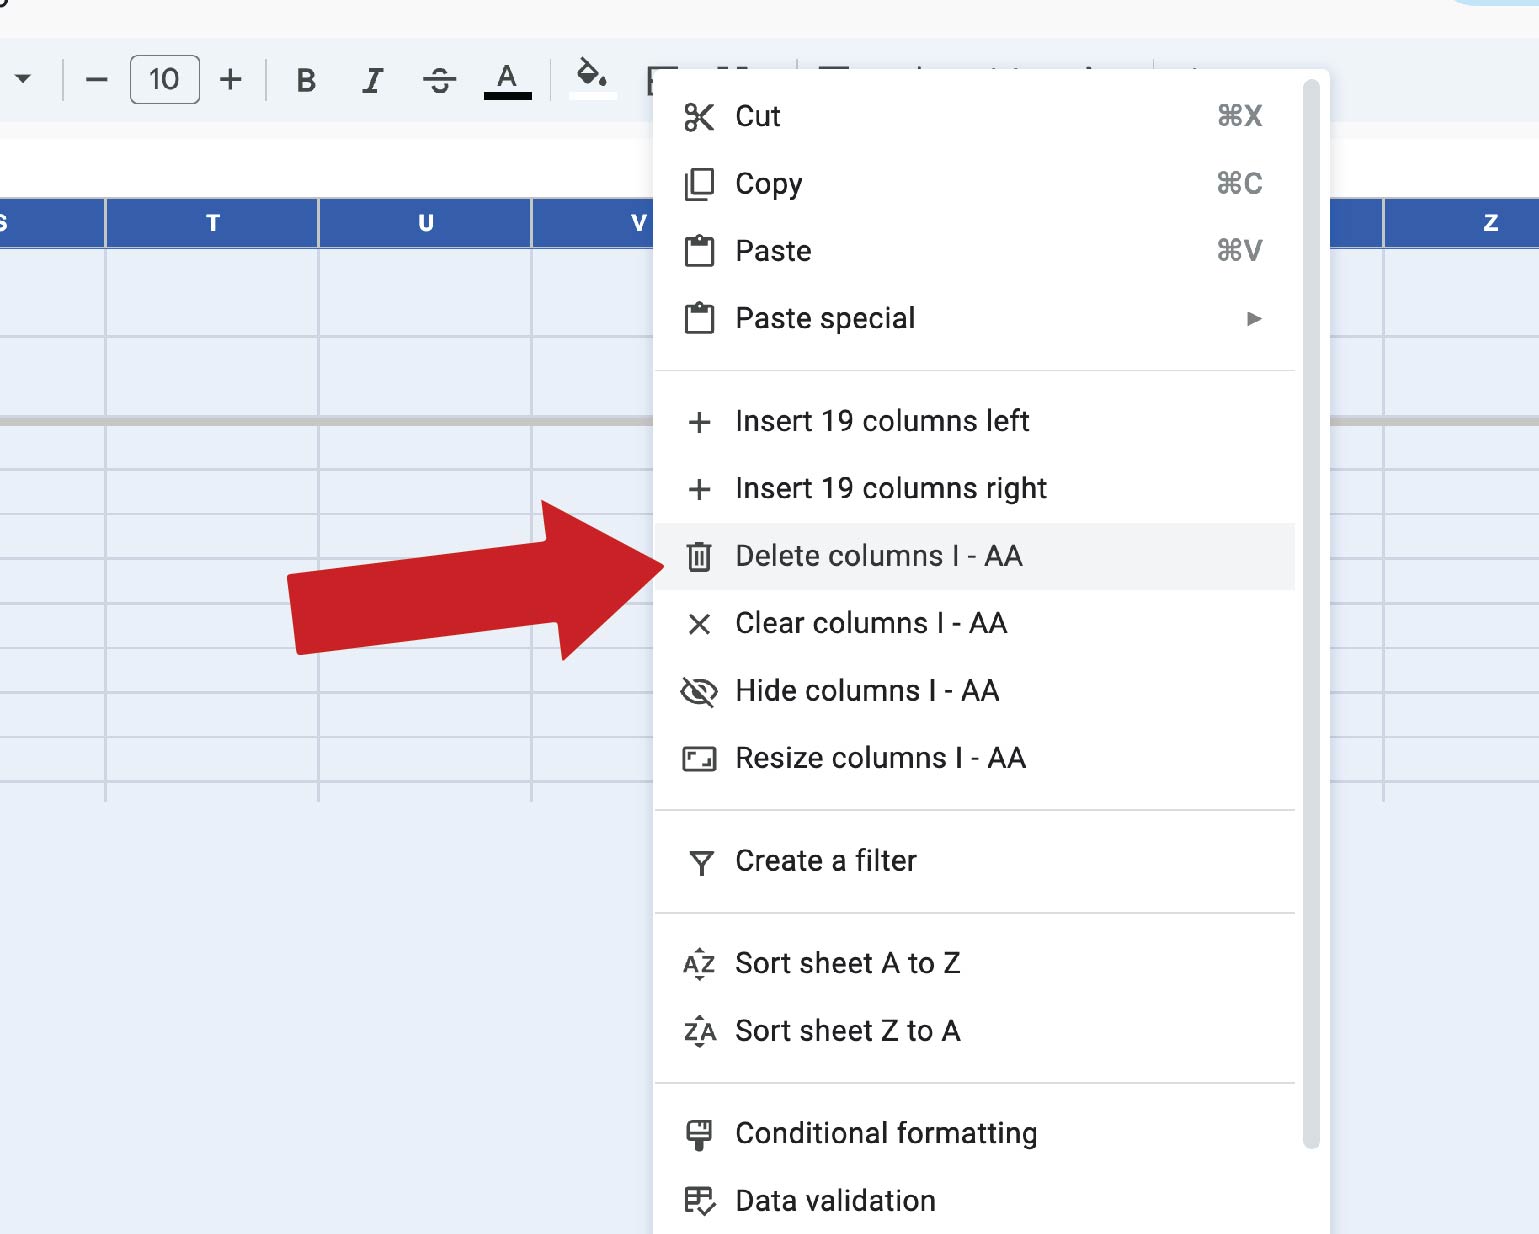This screenshot has width=1539, height=1234.
Task: Click the hidden-eye icon beside Hide columns
Action: 700,691
